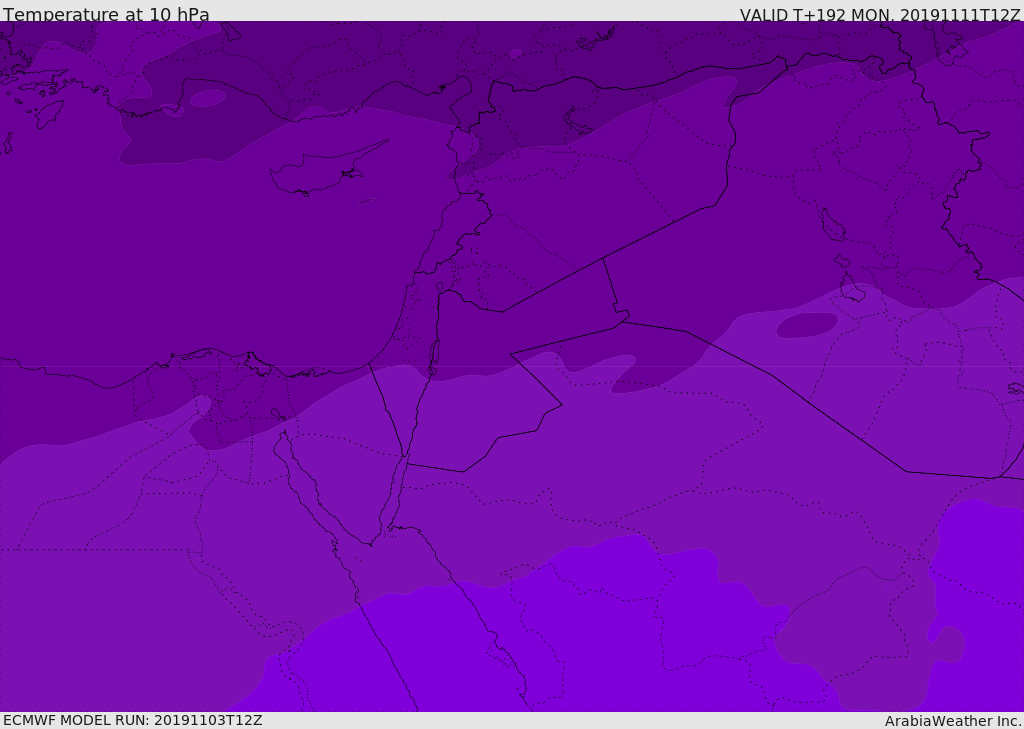1024x729 pixels.
Task: Click the 'ArabiaWeather Inc.' credit text
Action: point(952,721)
